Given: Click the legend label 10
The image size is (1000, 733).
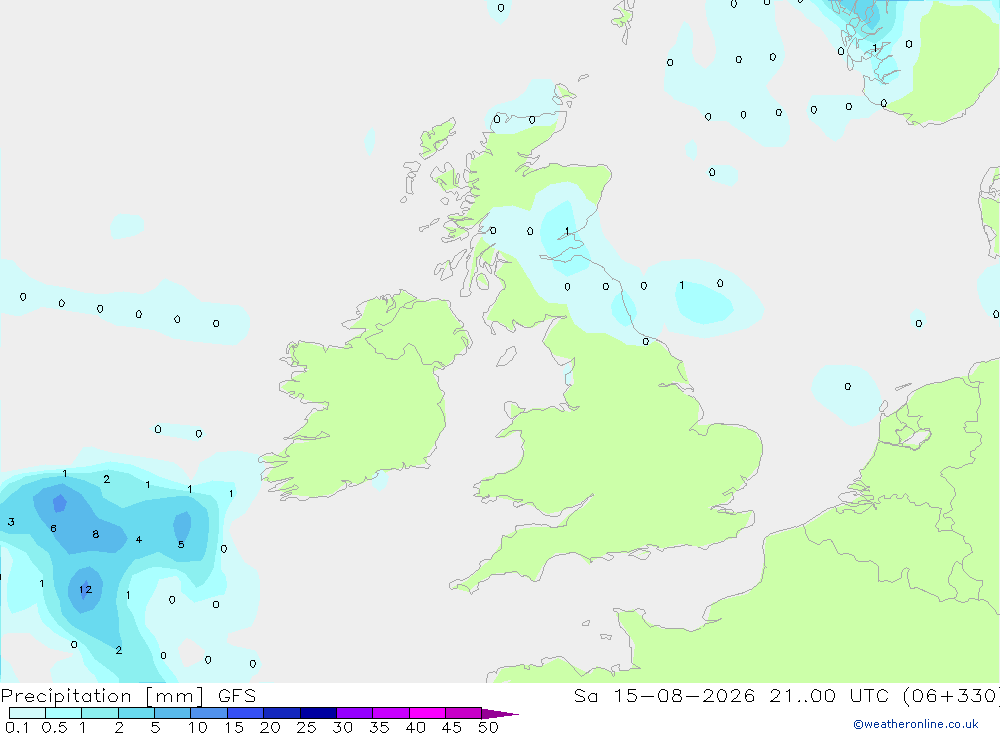Looking at the screenshot, I should click(197, 727).
